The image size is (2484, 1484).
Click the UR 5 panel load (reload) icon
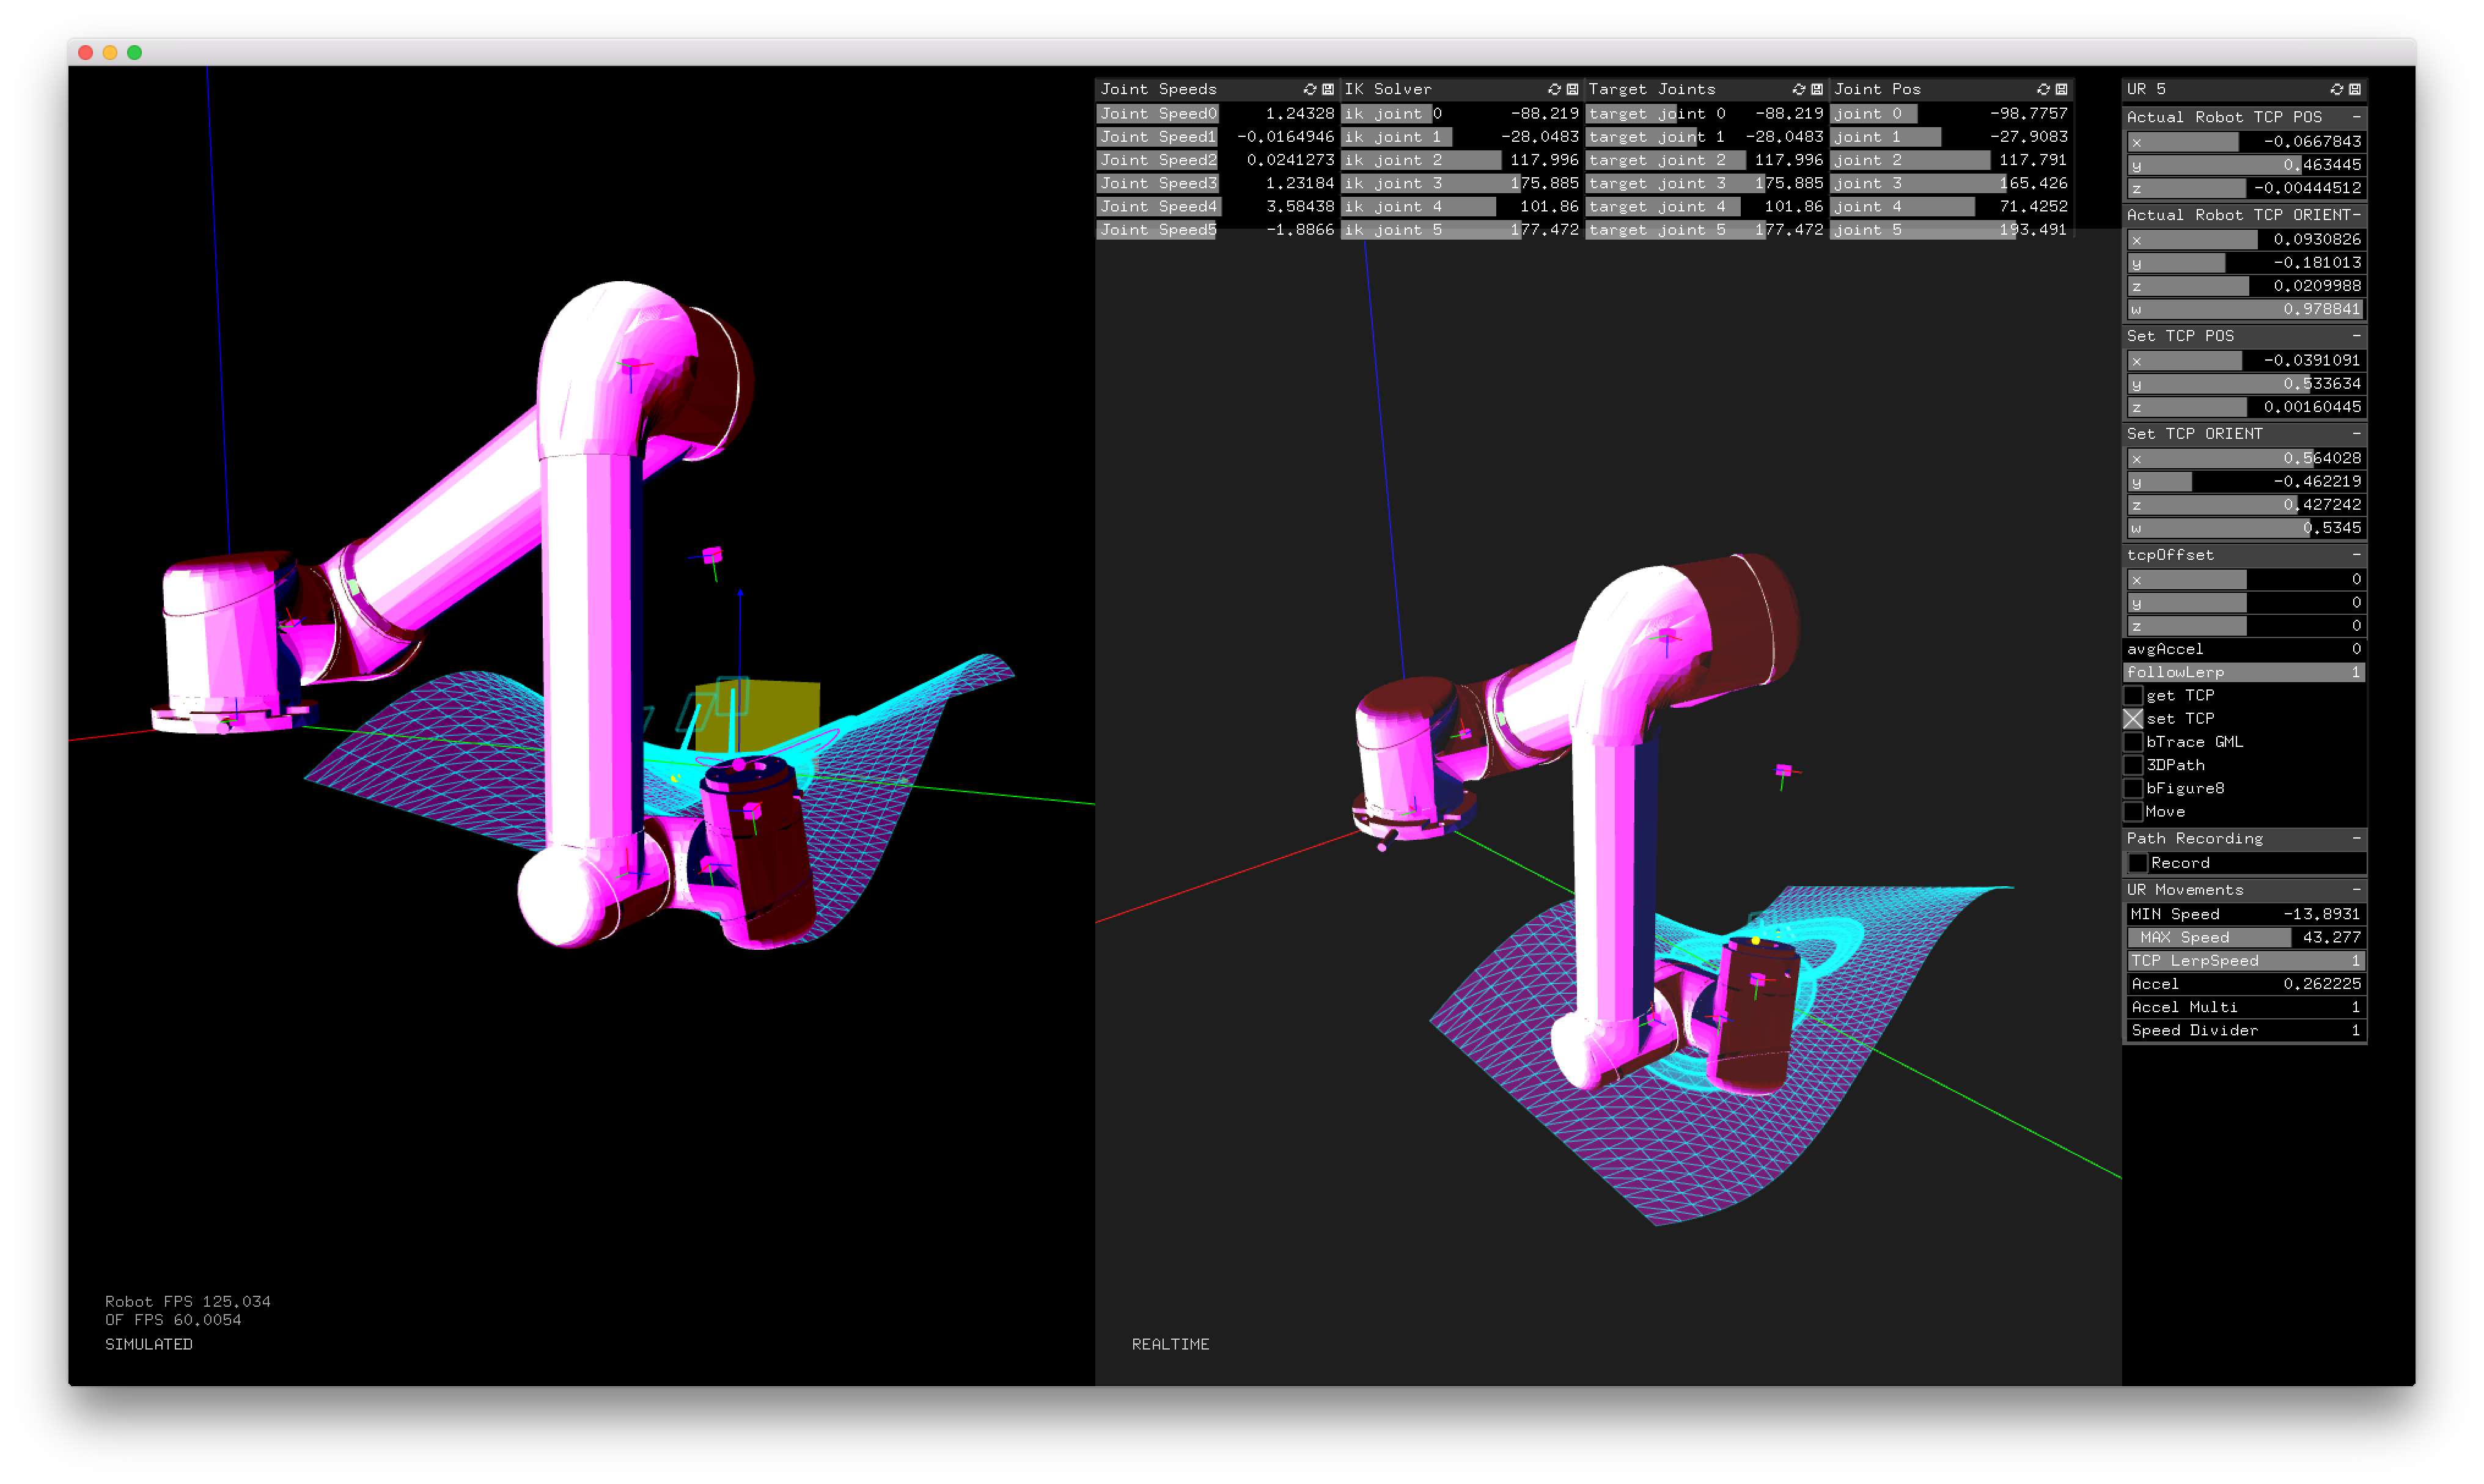(2337, 89)
